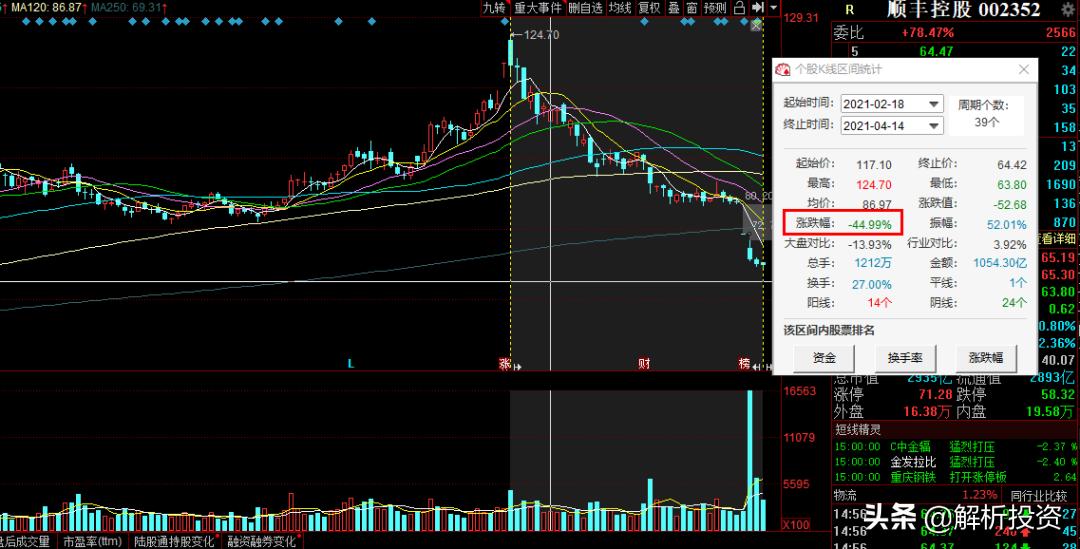1080x549 pixels.
Task: Click the 总手 1212万 value
Action: point(873,263)
